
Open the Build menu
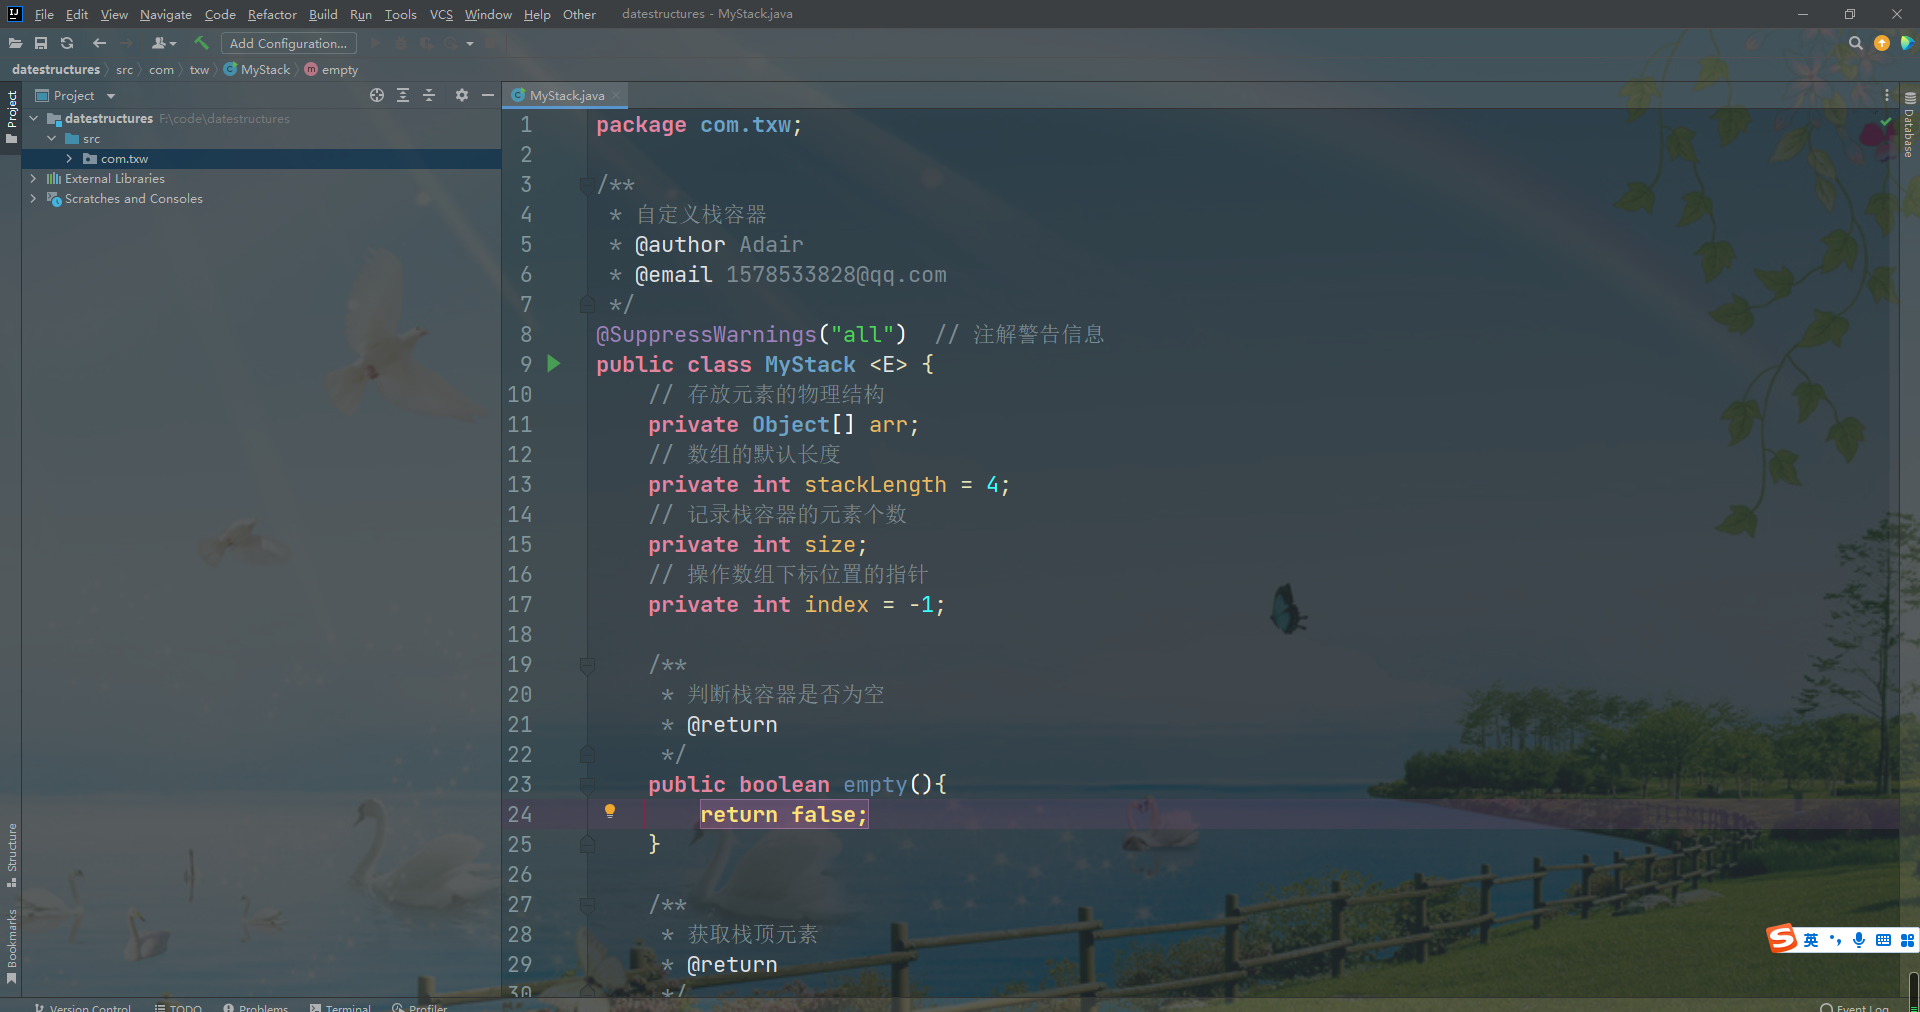pyautogui.click(x=323, y=14)
